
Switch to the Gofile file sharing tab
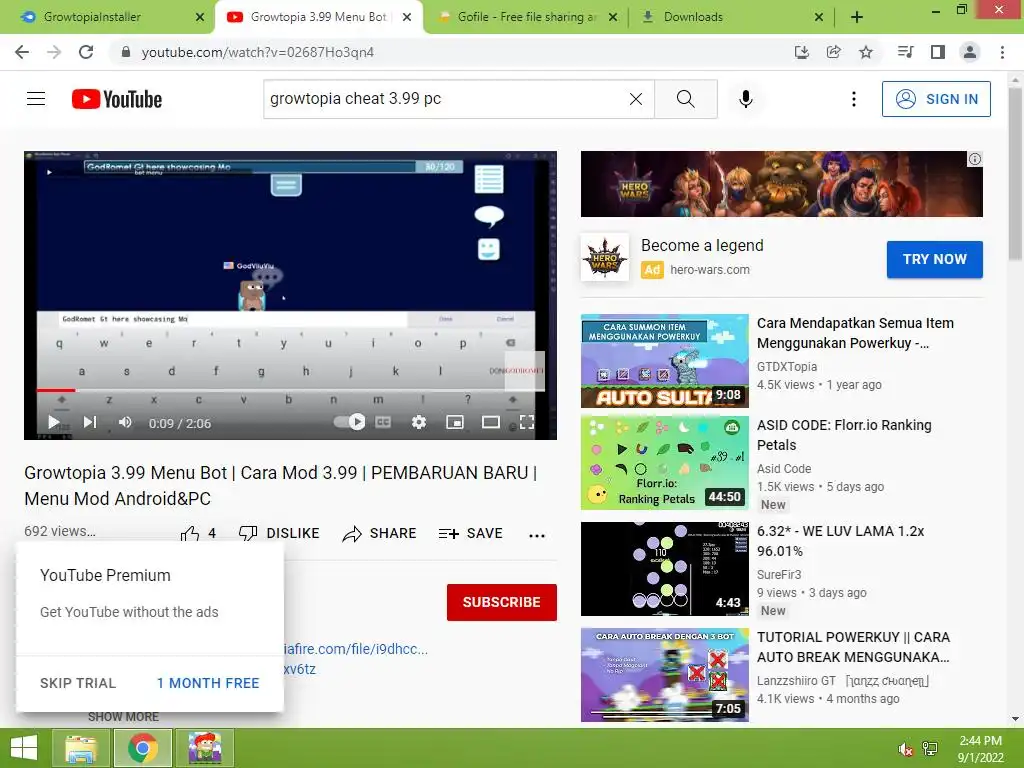[526, 17]
